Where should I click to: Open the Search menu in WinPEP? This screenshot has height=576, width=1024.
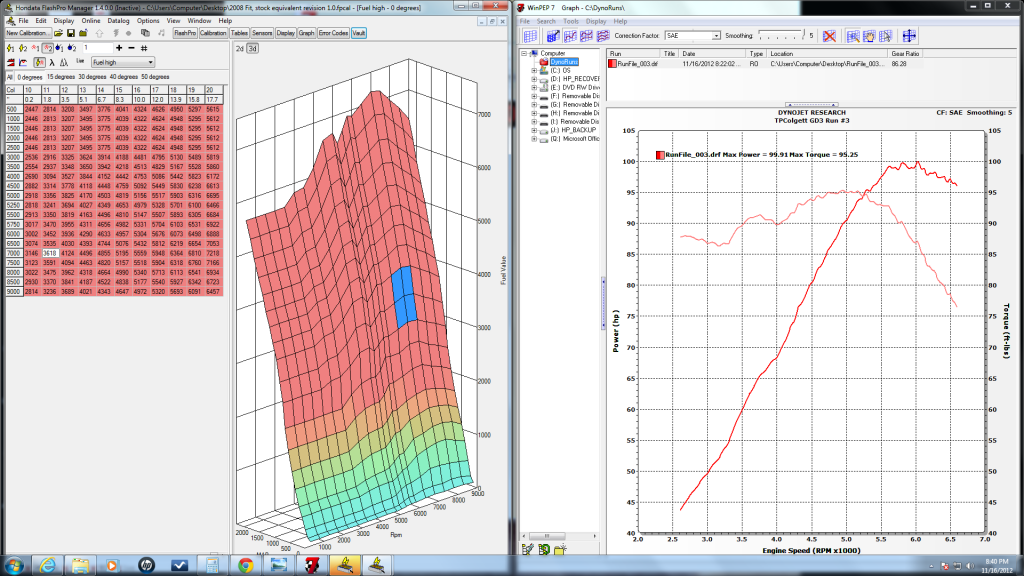coord(546,22)
